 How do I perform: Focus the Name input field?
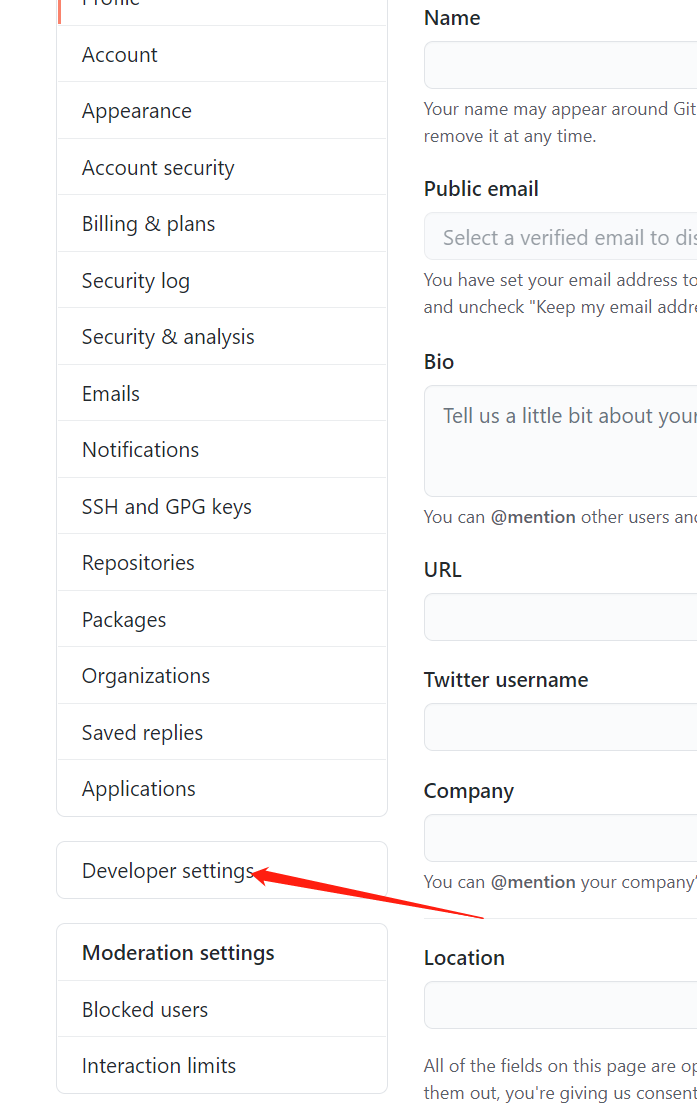pyautogui.click(x=560, y=65)
